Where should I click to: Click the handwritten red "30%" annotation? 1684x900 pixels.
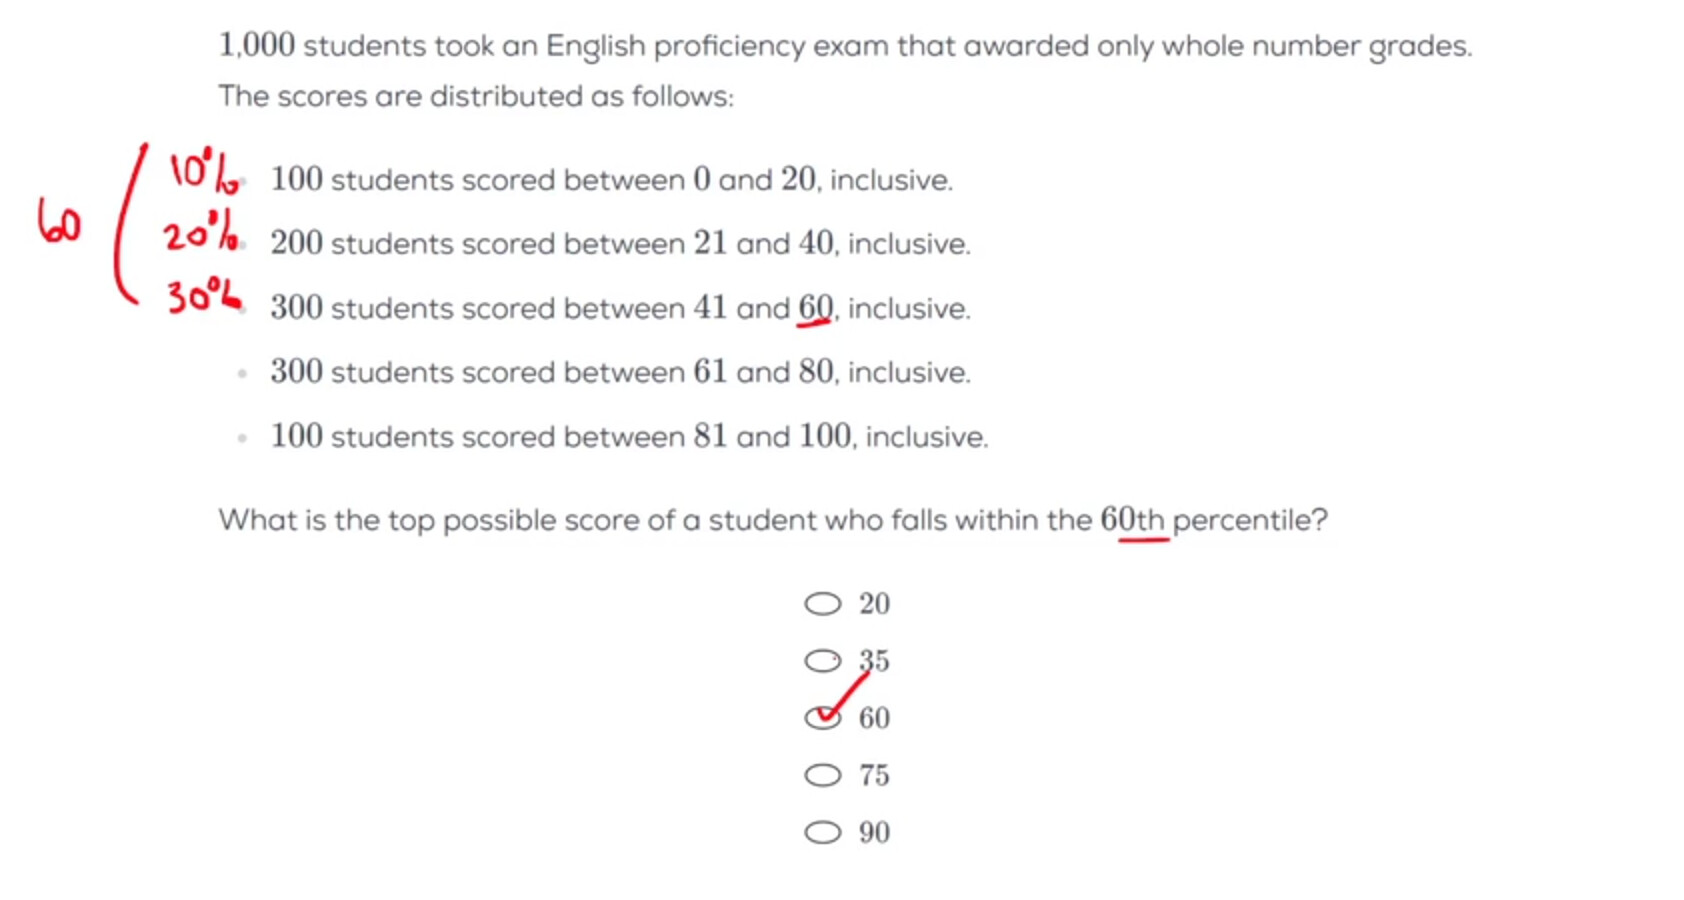(x=203, y=296)
